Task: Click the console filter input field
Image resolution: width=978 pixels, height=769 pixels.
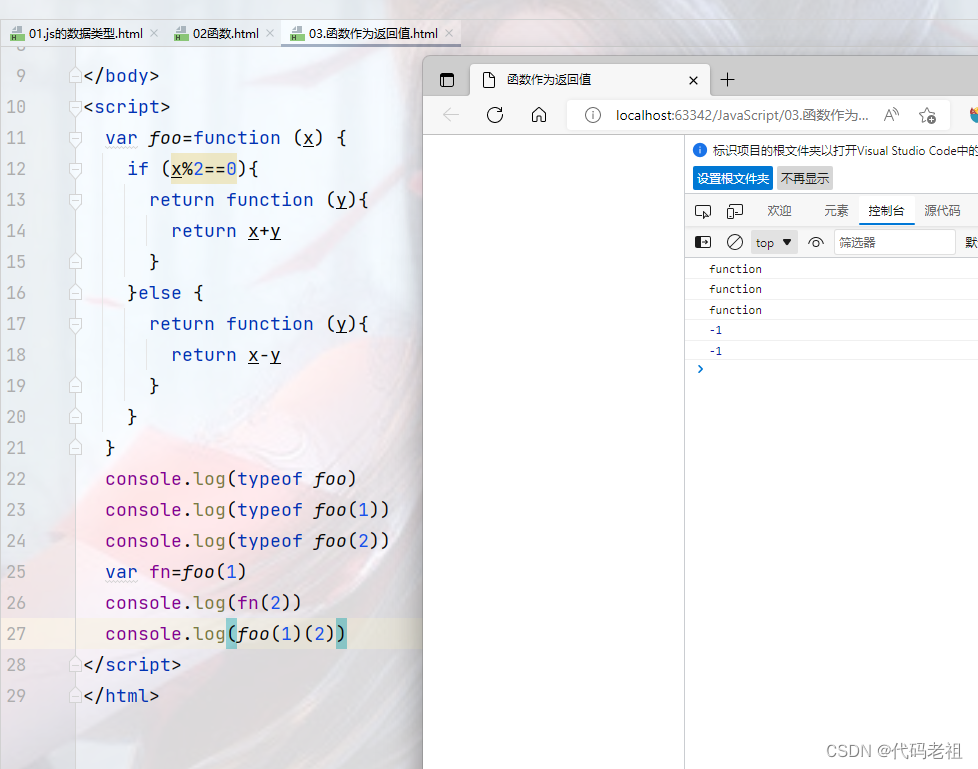Action: click(x=894, y=242)
